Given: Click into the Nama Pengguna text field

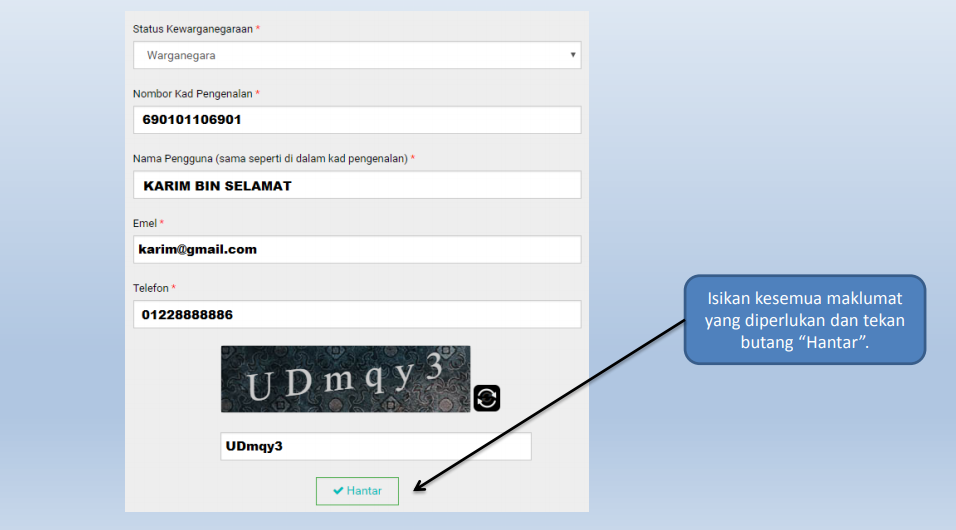Looking at the screenshot, I should [356, 185].
